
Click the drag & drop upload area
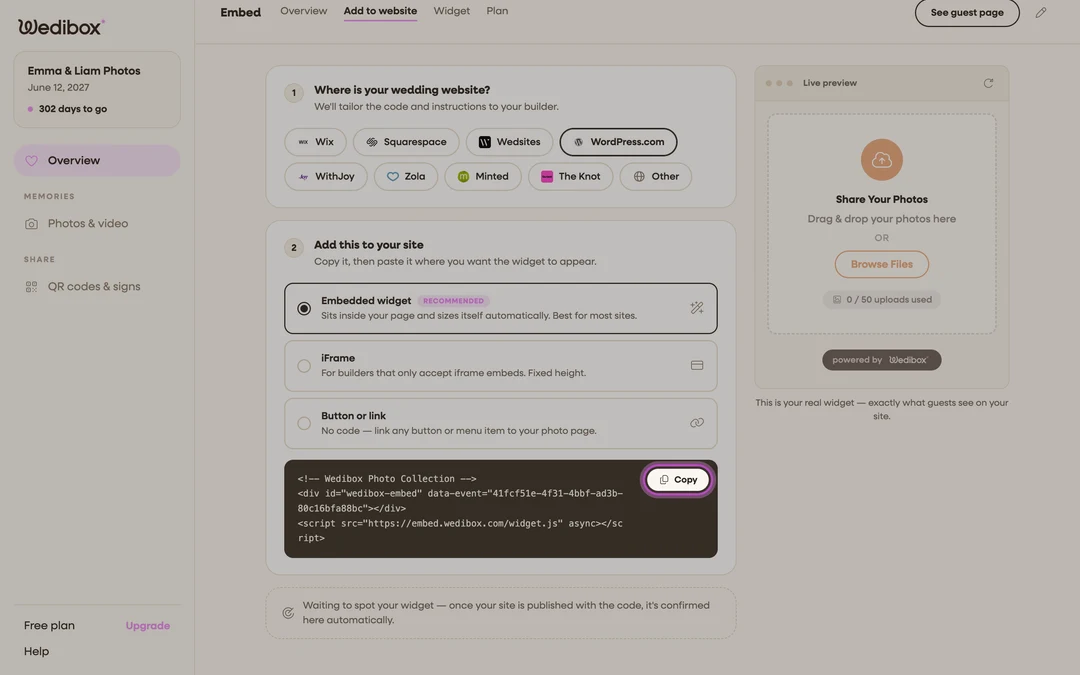882,224
